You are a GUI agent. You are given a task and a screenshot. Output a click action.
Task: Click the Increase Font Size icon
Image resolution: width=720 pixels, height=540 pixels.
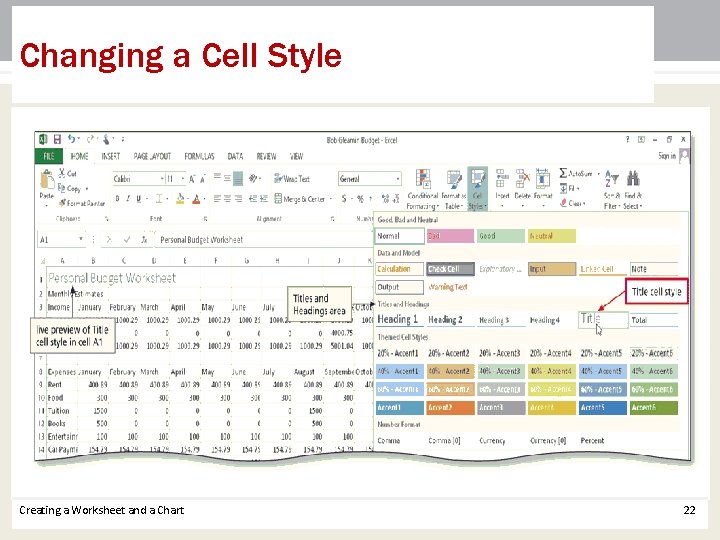192,179
